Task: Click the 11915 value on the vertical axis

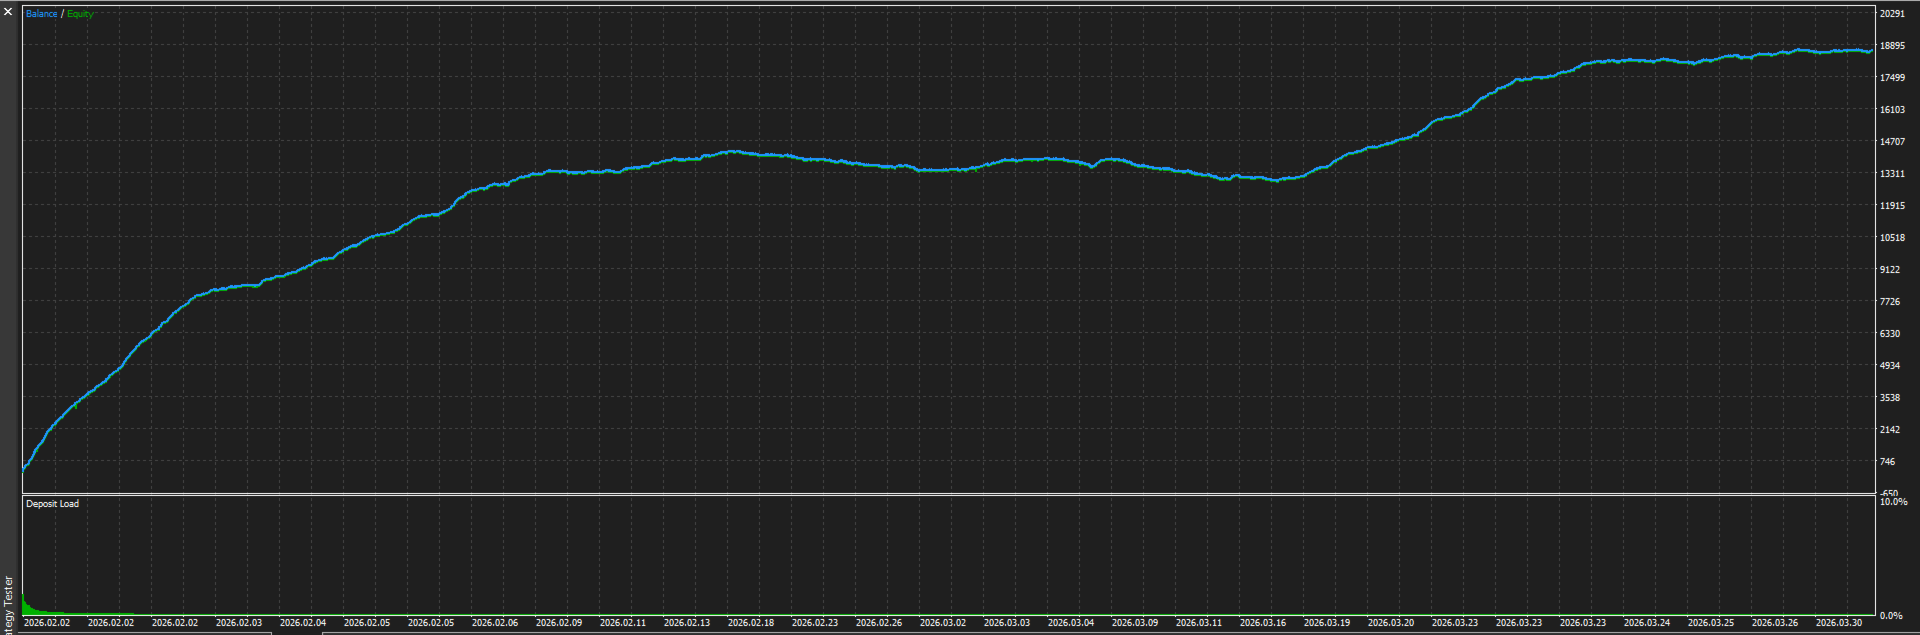Action: click(1892, 206)
